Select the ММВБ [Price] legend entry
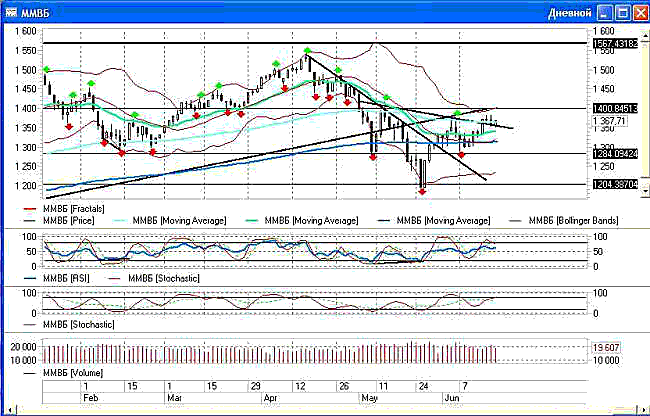 [59, 221]
